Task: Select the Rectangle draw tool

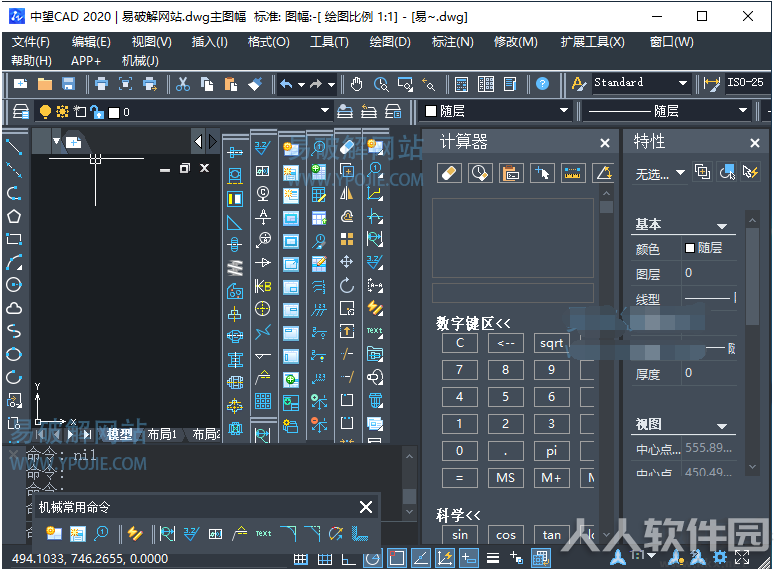Action: point(14,239)
